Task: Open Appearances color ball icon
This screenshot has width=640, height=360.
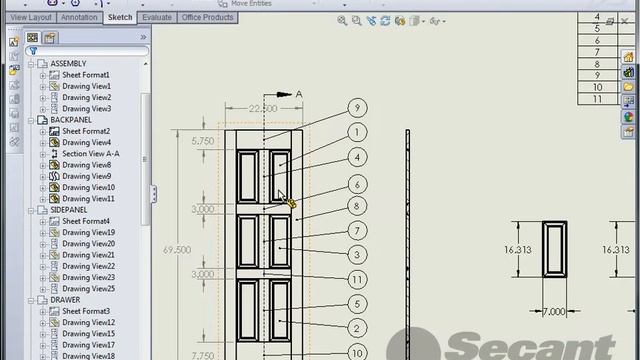Action: 628,117
